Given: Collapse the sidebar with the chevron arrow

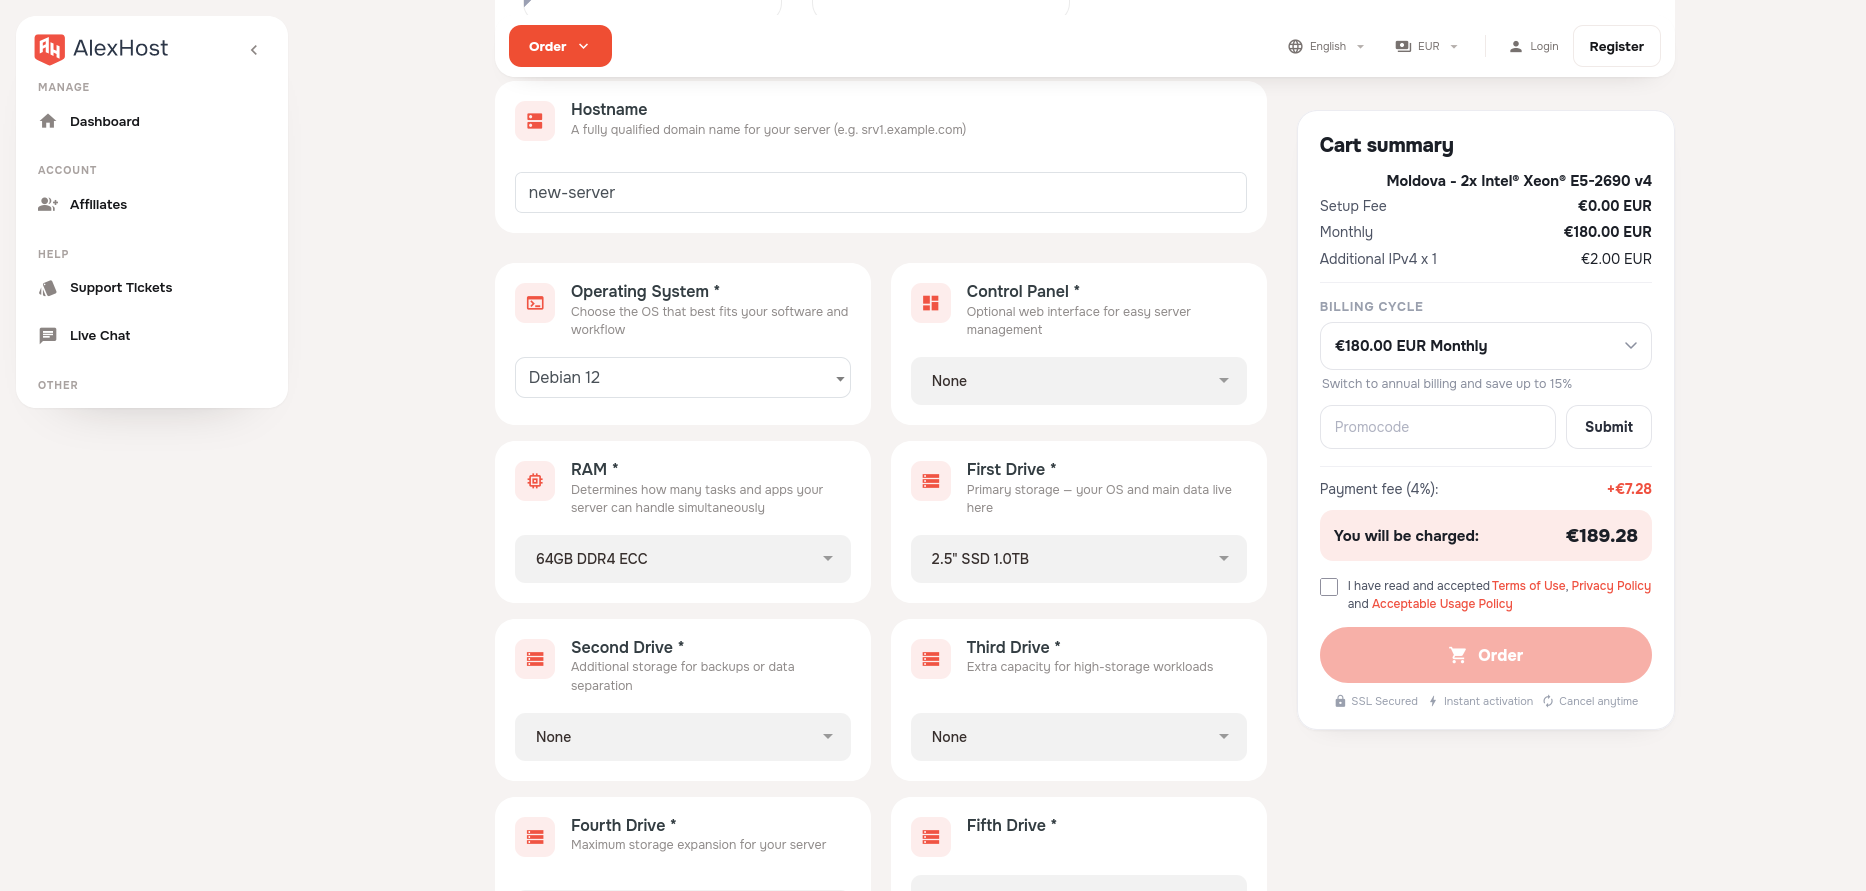Looking at the screenshot, I should (254, 50).
